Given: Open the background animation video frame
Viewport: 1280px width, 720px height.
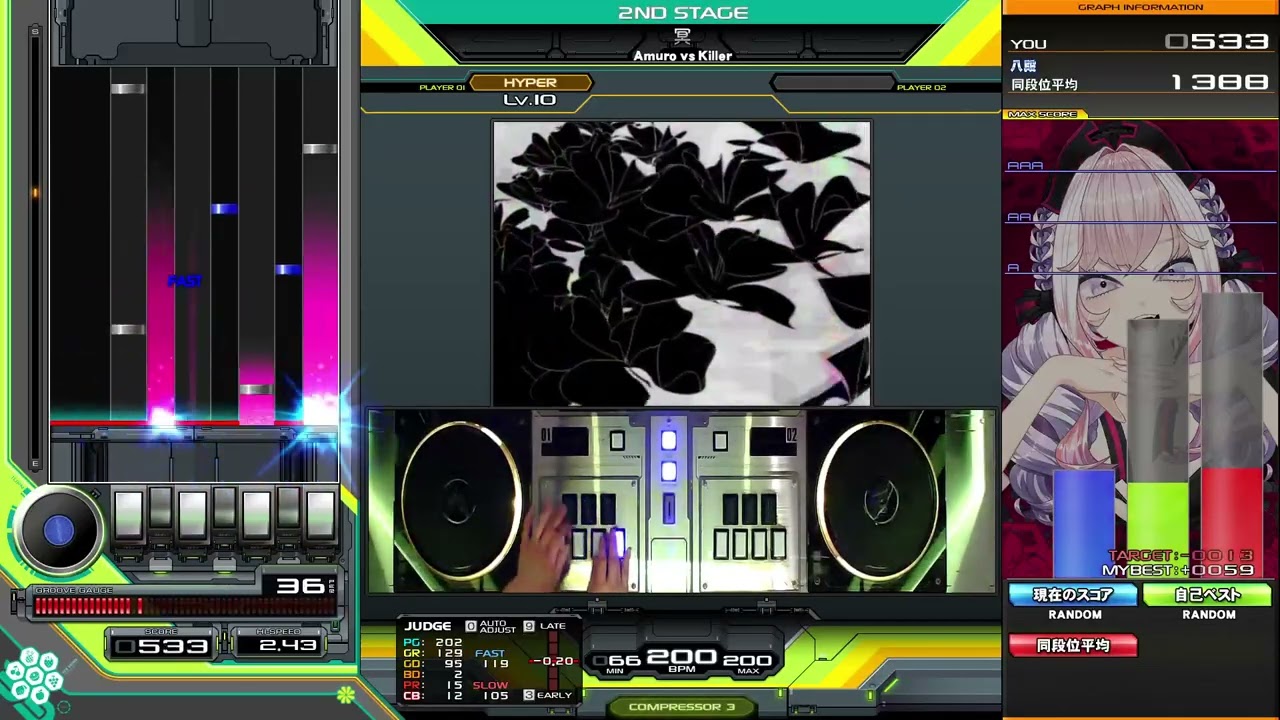Looking at the screenshot, I should pyautogui.click(x=681, y=263).
